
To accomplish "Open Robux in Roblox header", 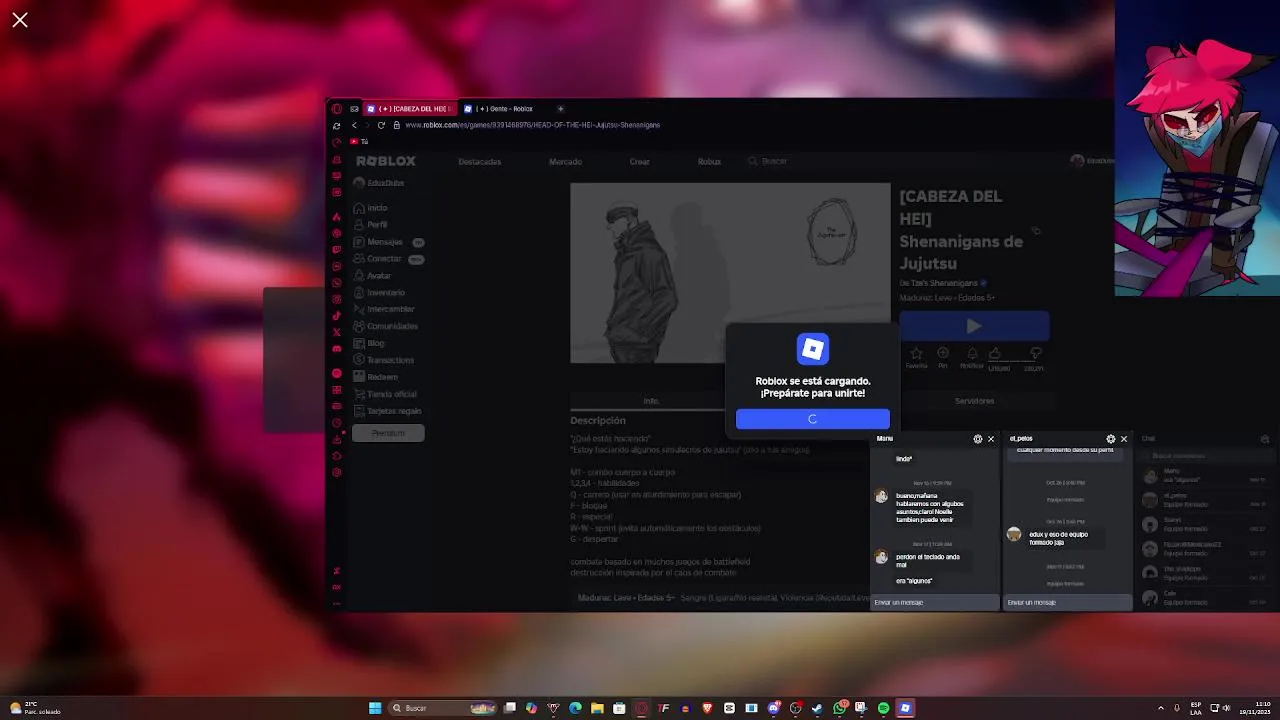I will (x=709, y=161).
